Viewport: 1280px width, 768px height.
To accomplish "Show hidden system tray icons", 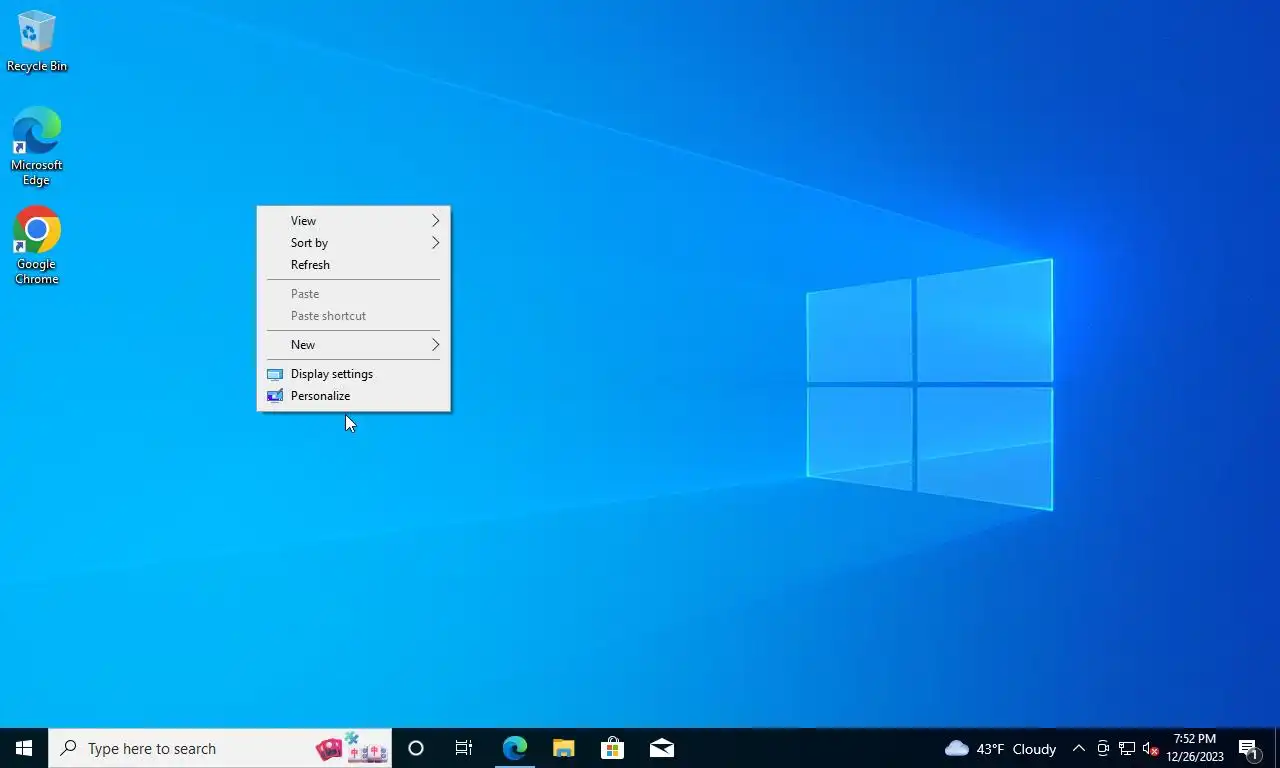I will click(1079, 748).
